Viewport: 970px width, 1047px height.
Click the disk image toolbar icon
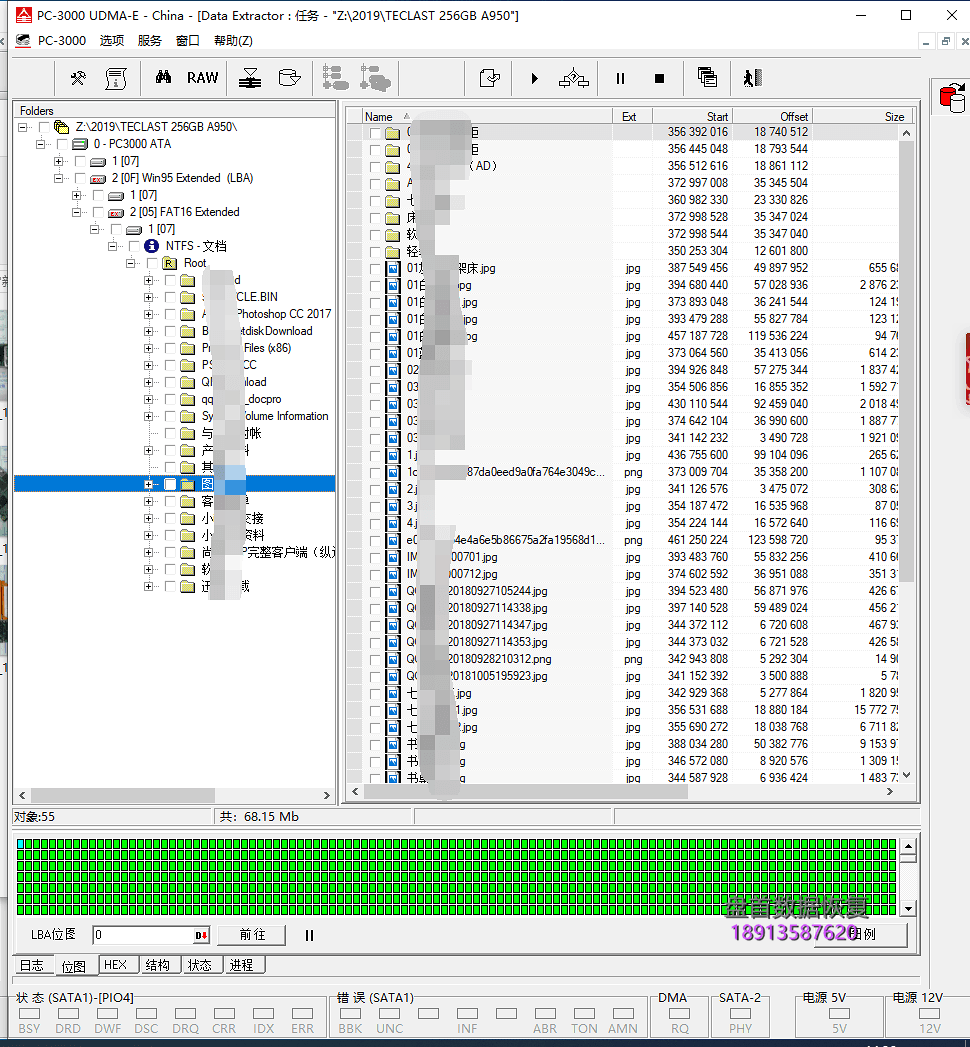289,78
